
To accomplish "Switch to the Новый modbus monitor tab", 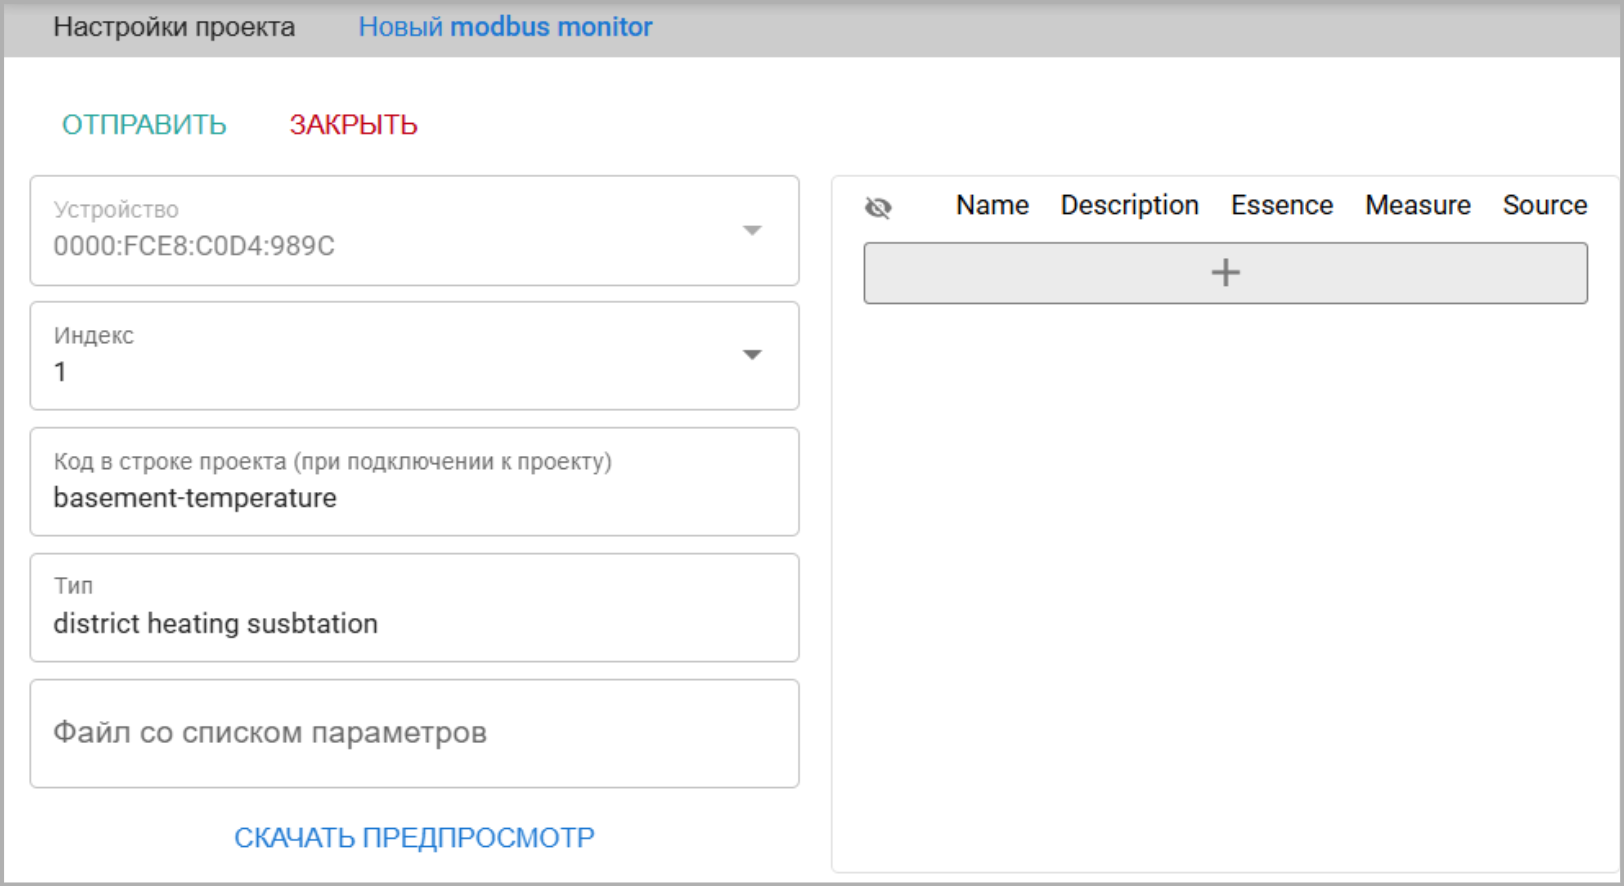I will point(505,27).
